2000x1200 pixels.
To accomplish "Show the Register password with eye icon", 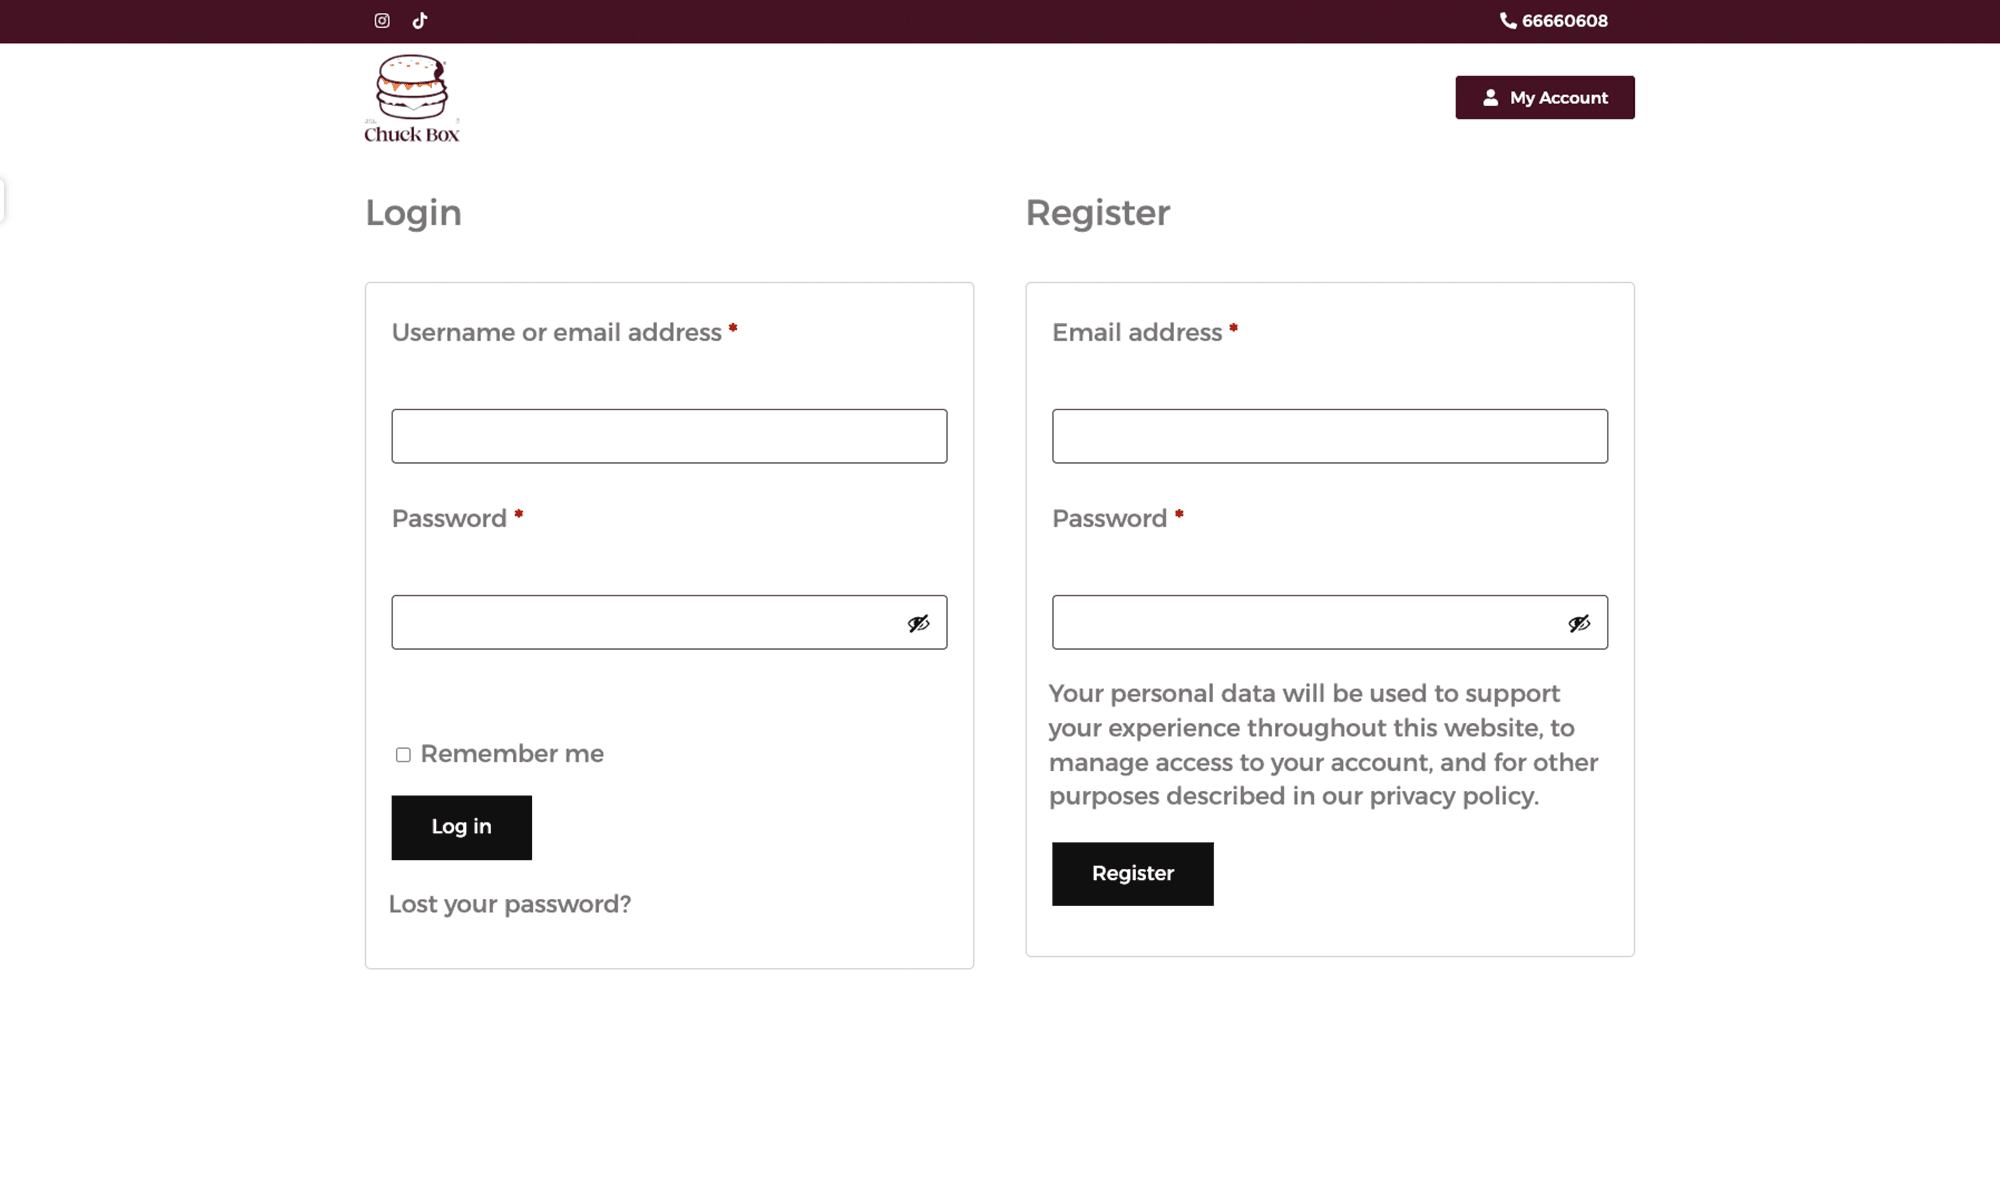I will tap(1578, 624).
